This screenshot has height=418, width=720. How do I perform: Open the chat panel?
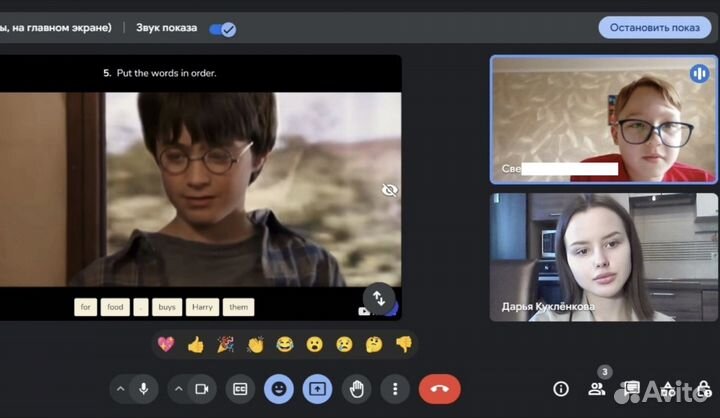[x=632, y=389]
